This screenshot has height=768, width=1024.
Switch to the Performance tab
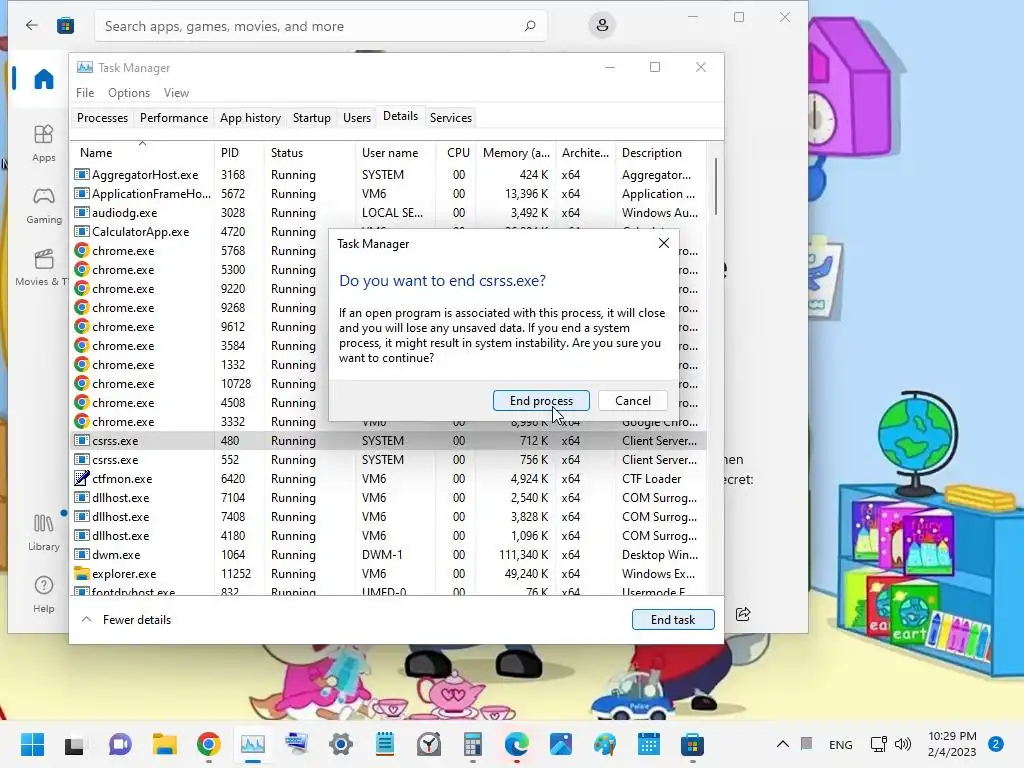coord(174,118)
